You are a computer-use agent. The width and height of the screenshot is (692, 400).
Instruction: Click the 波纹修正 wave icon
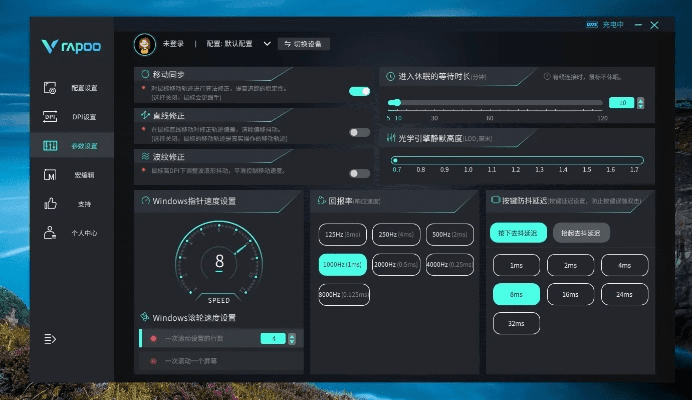(145, 156)
